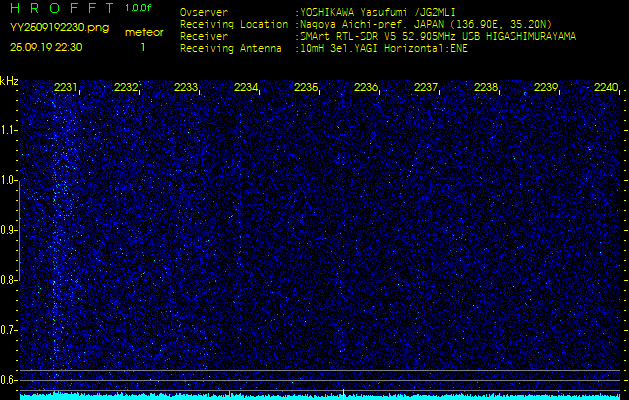Click the 2235 time axis label
This screenshot has height=400, width=629.
click(x=306, y=88)
